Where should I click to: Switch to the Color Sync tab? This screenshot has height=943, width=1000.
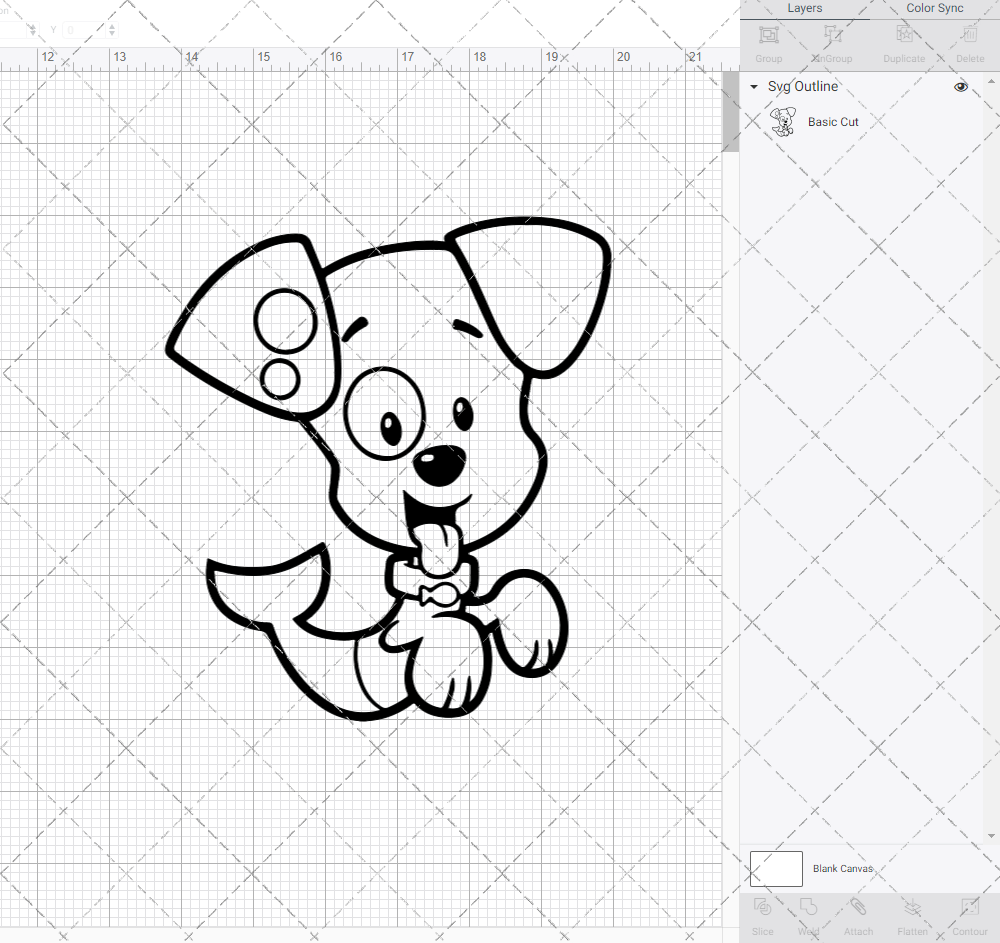tap(934, 8)
